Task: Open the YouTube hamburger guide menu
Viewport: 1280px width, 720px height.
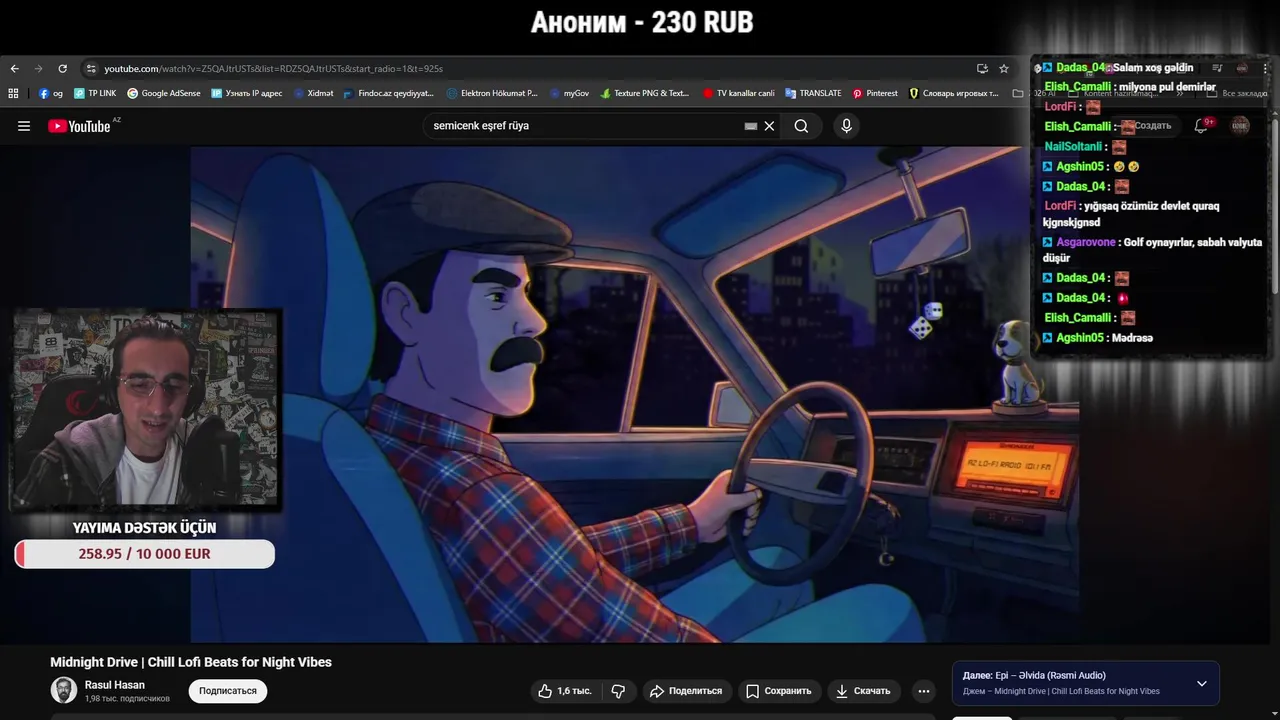Action: click(24, 126)
